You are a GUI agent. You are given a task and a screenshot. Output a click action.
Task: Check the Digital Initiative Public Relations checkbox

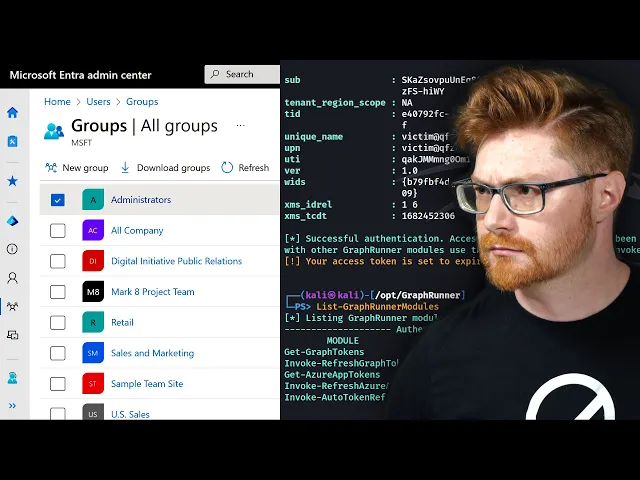[x=58, y=261]
